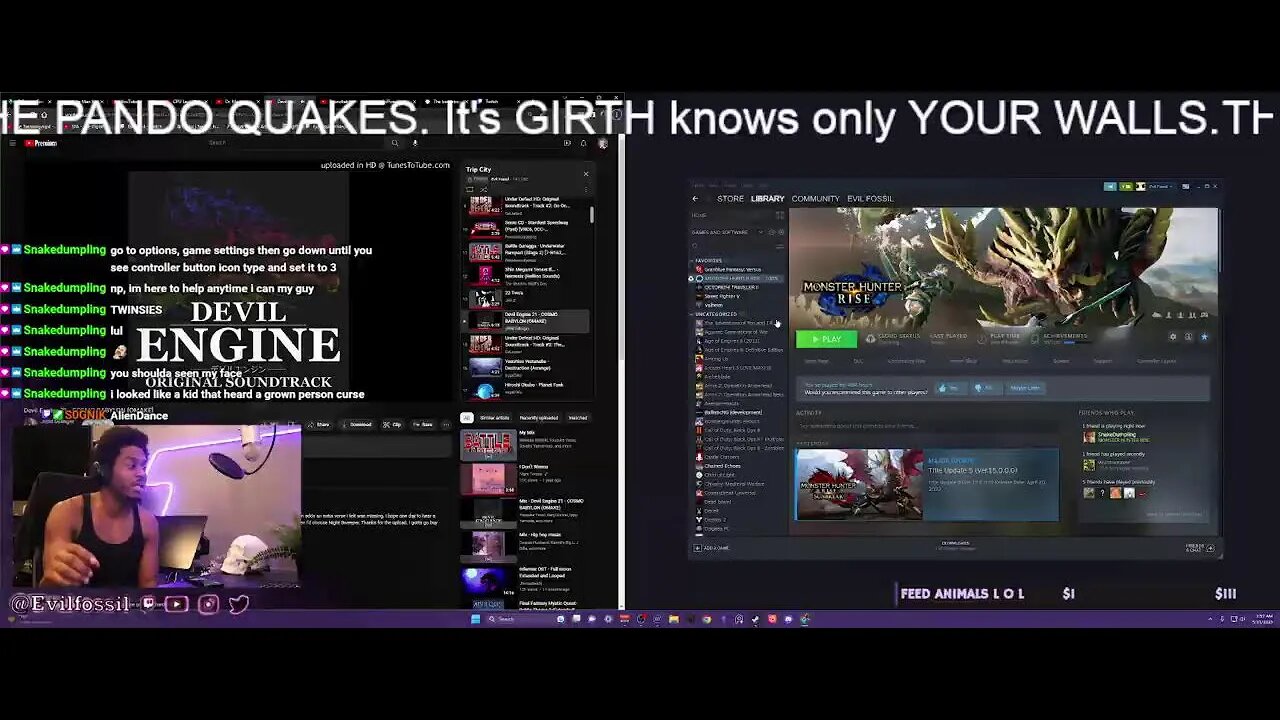Open Steam Downloads at the bottom

(955, 545)
